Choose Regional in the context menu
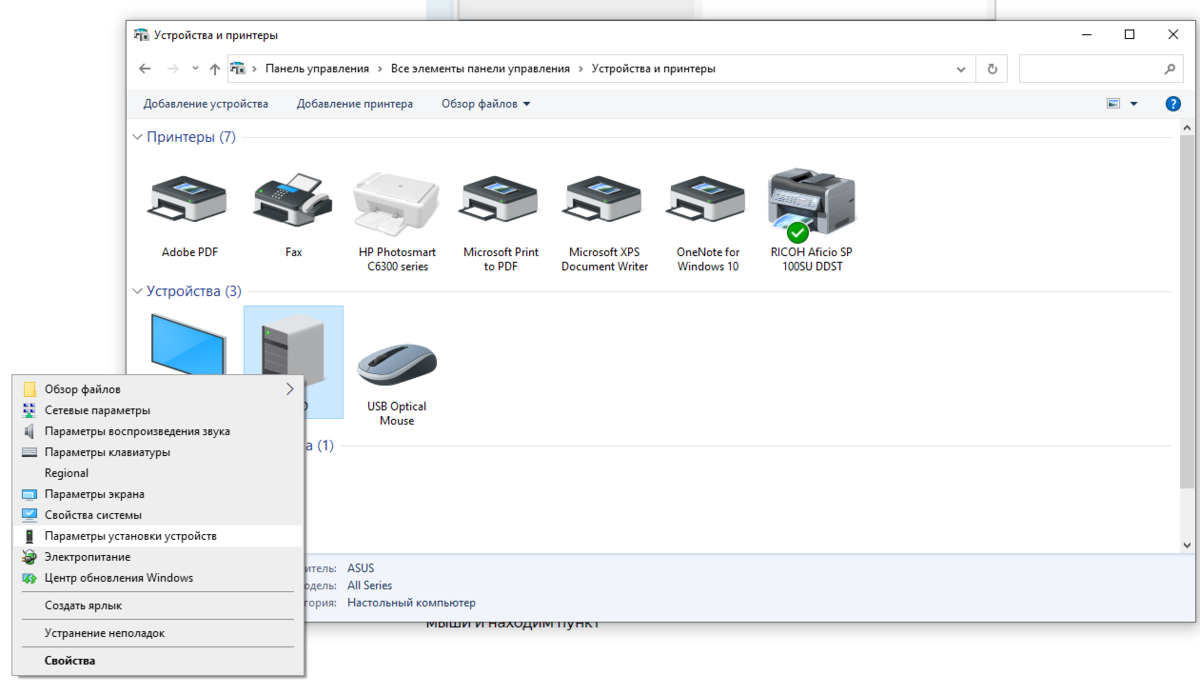Screen dimensions: 1200x695 [x=158, y=473]
